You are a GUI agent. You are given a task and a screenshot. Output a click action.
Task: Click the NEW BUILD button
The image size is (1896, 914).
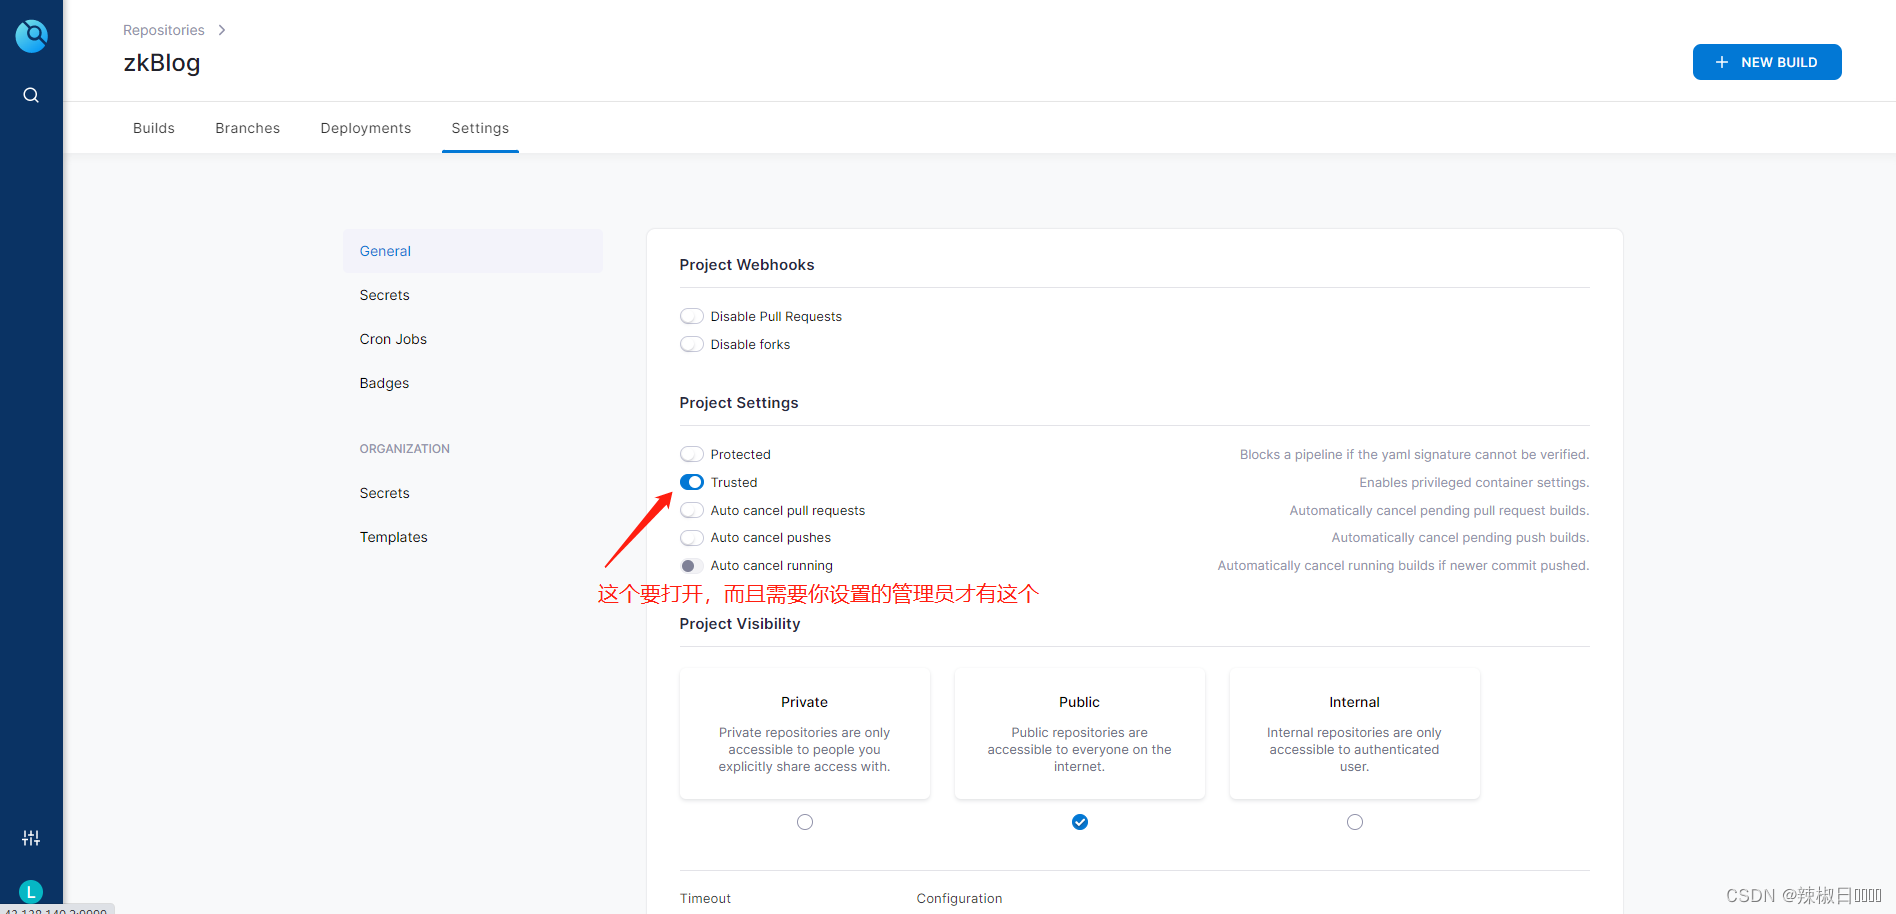(1767, 62)
